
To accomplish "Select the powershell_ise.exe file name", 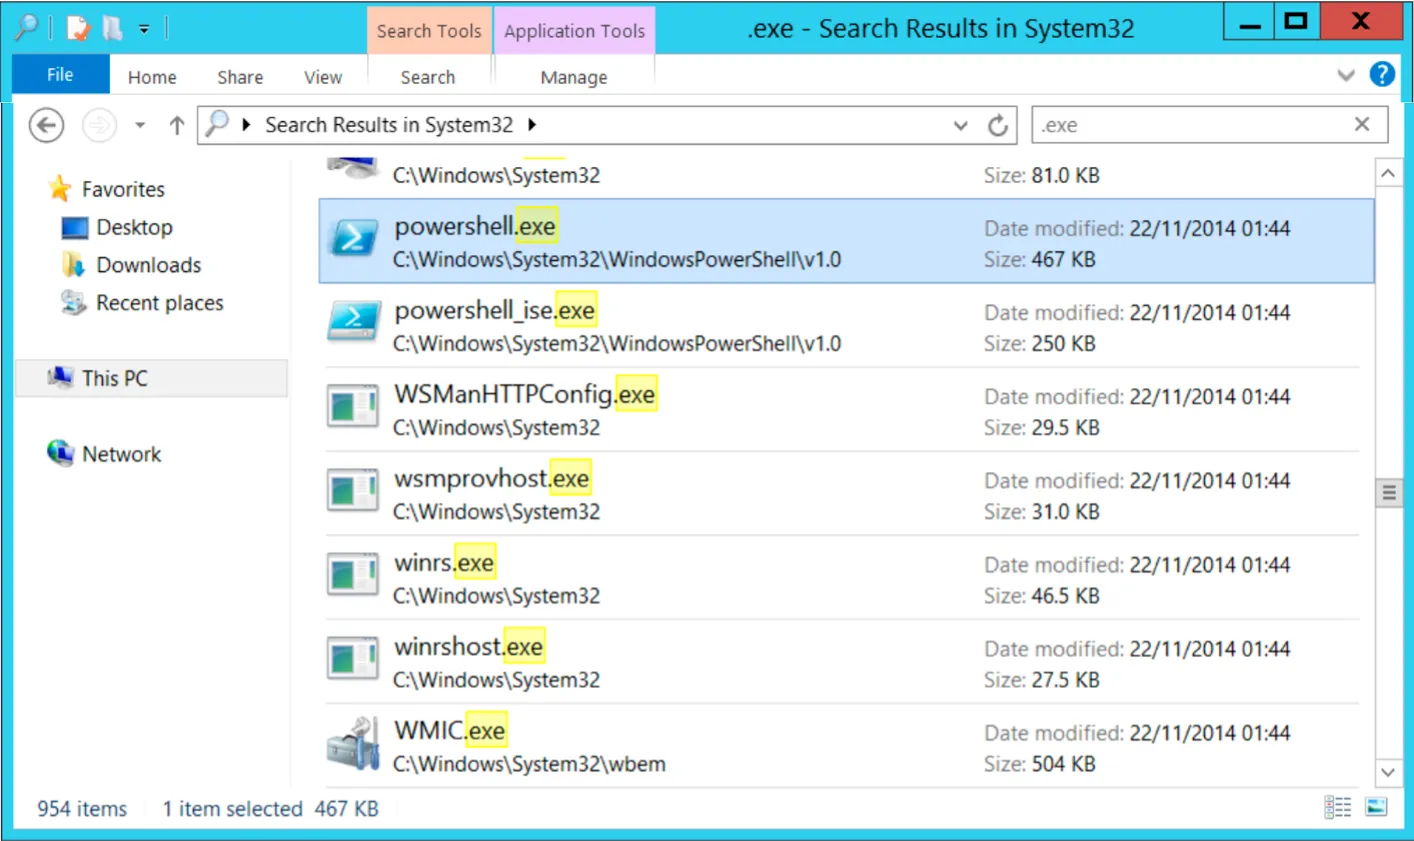I will [x=495, y=310].
